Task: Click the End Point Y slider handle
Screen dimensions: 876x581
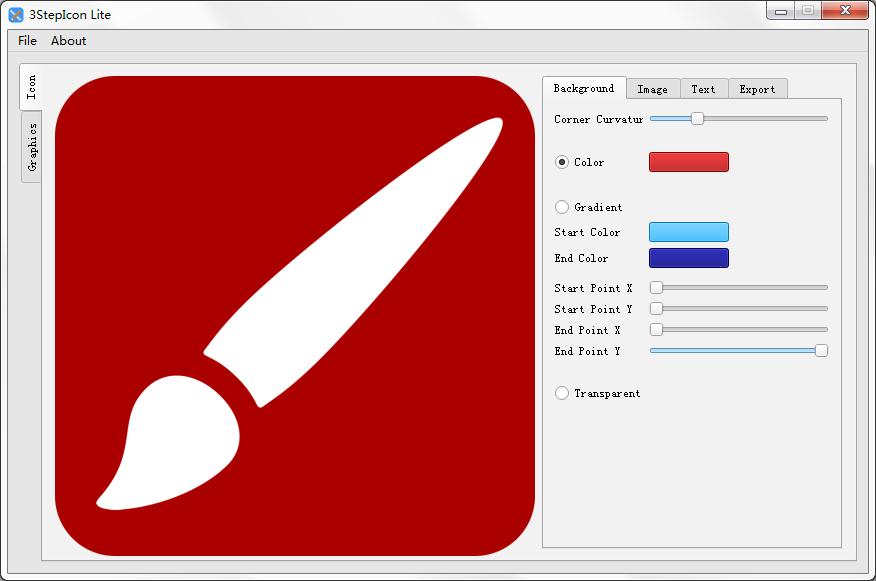Action: [x=821, y=351]
